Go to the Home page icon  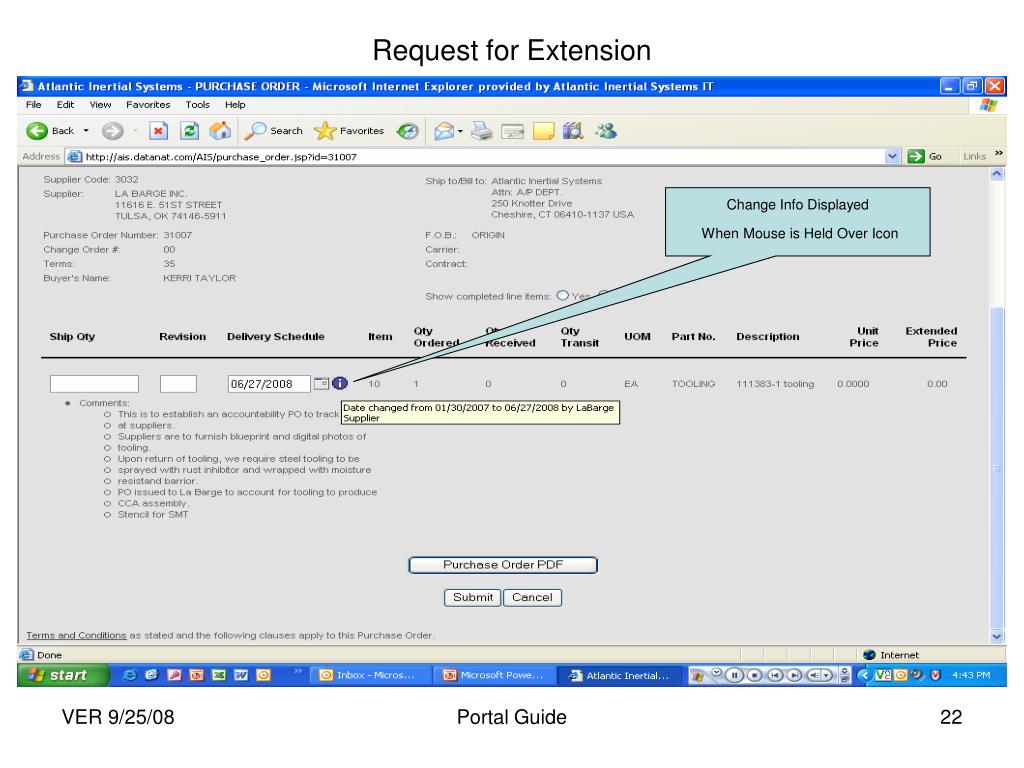220,131
